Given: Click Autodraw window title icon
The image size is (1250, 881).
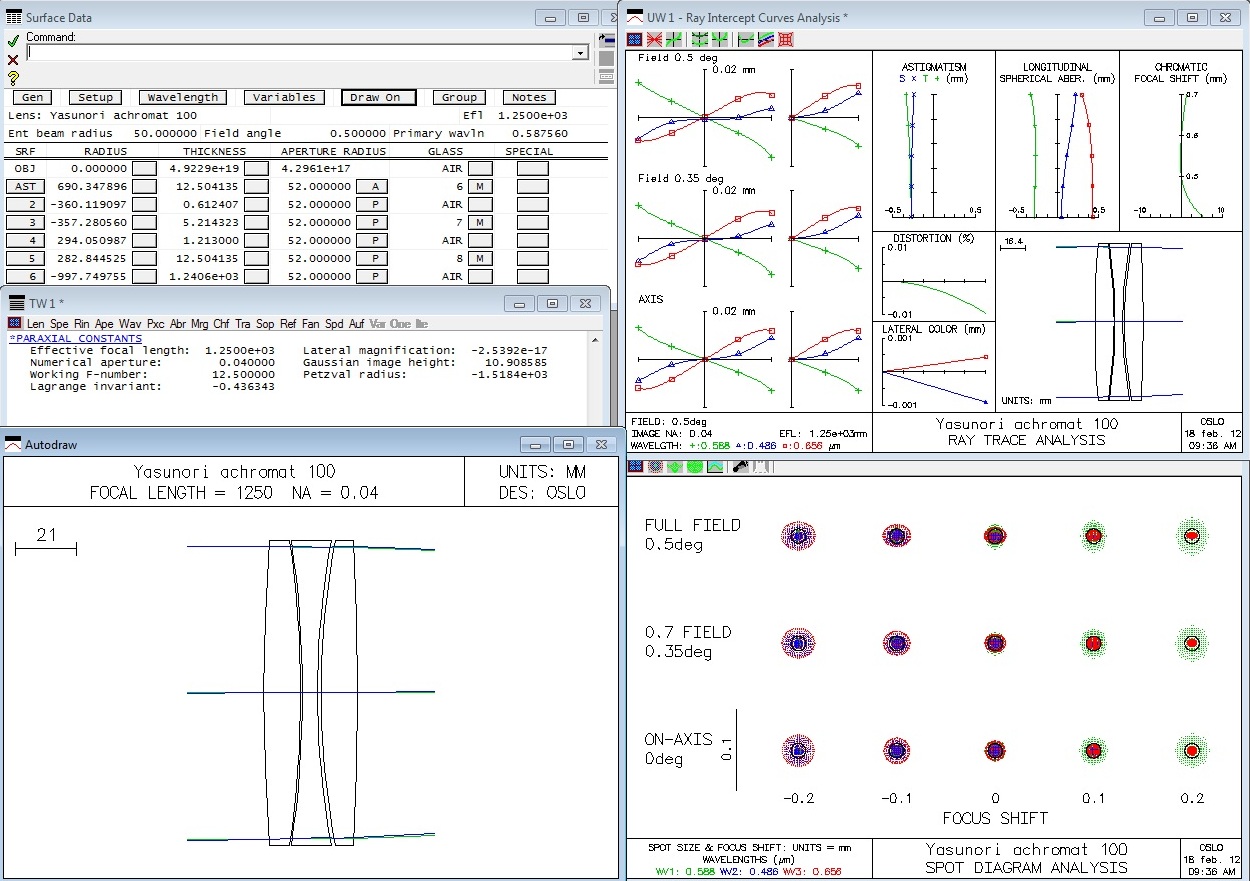Looking at the screenshot, I should [13, 444].
